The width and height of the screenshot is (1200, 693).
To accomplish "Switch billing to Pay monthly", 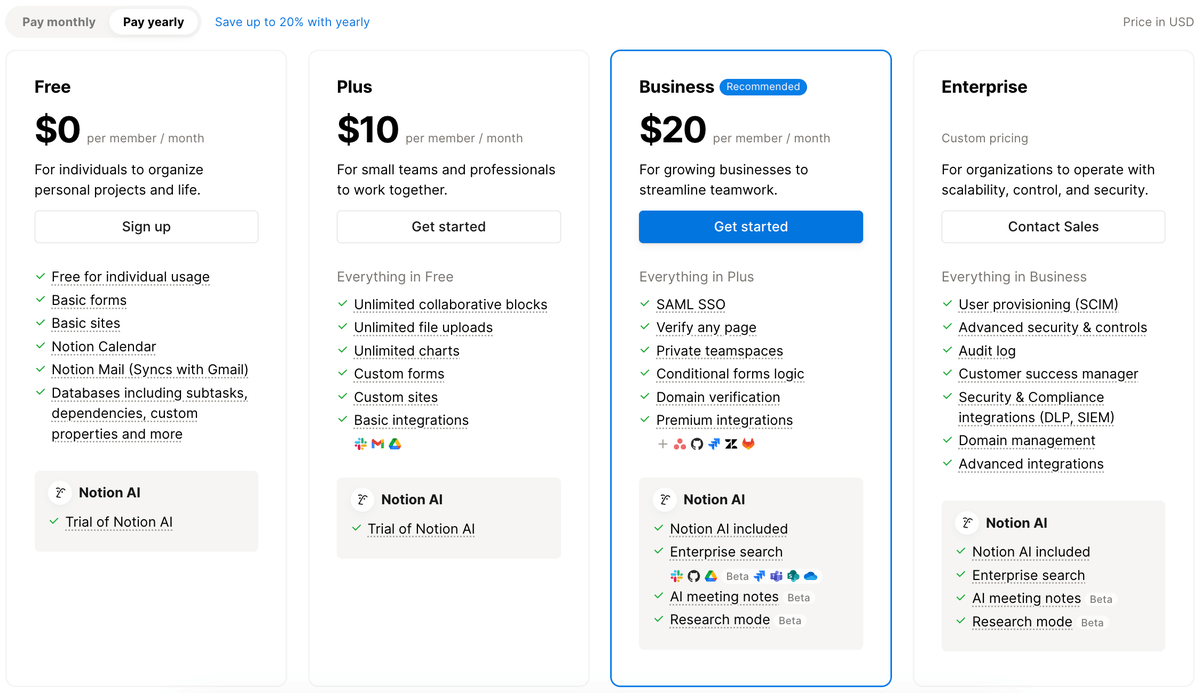I will [59, 22].
